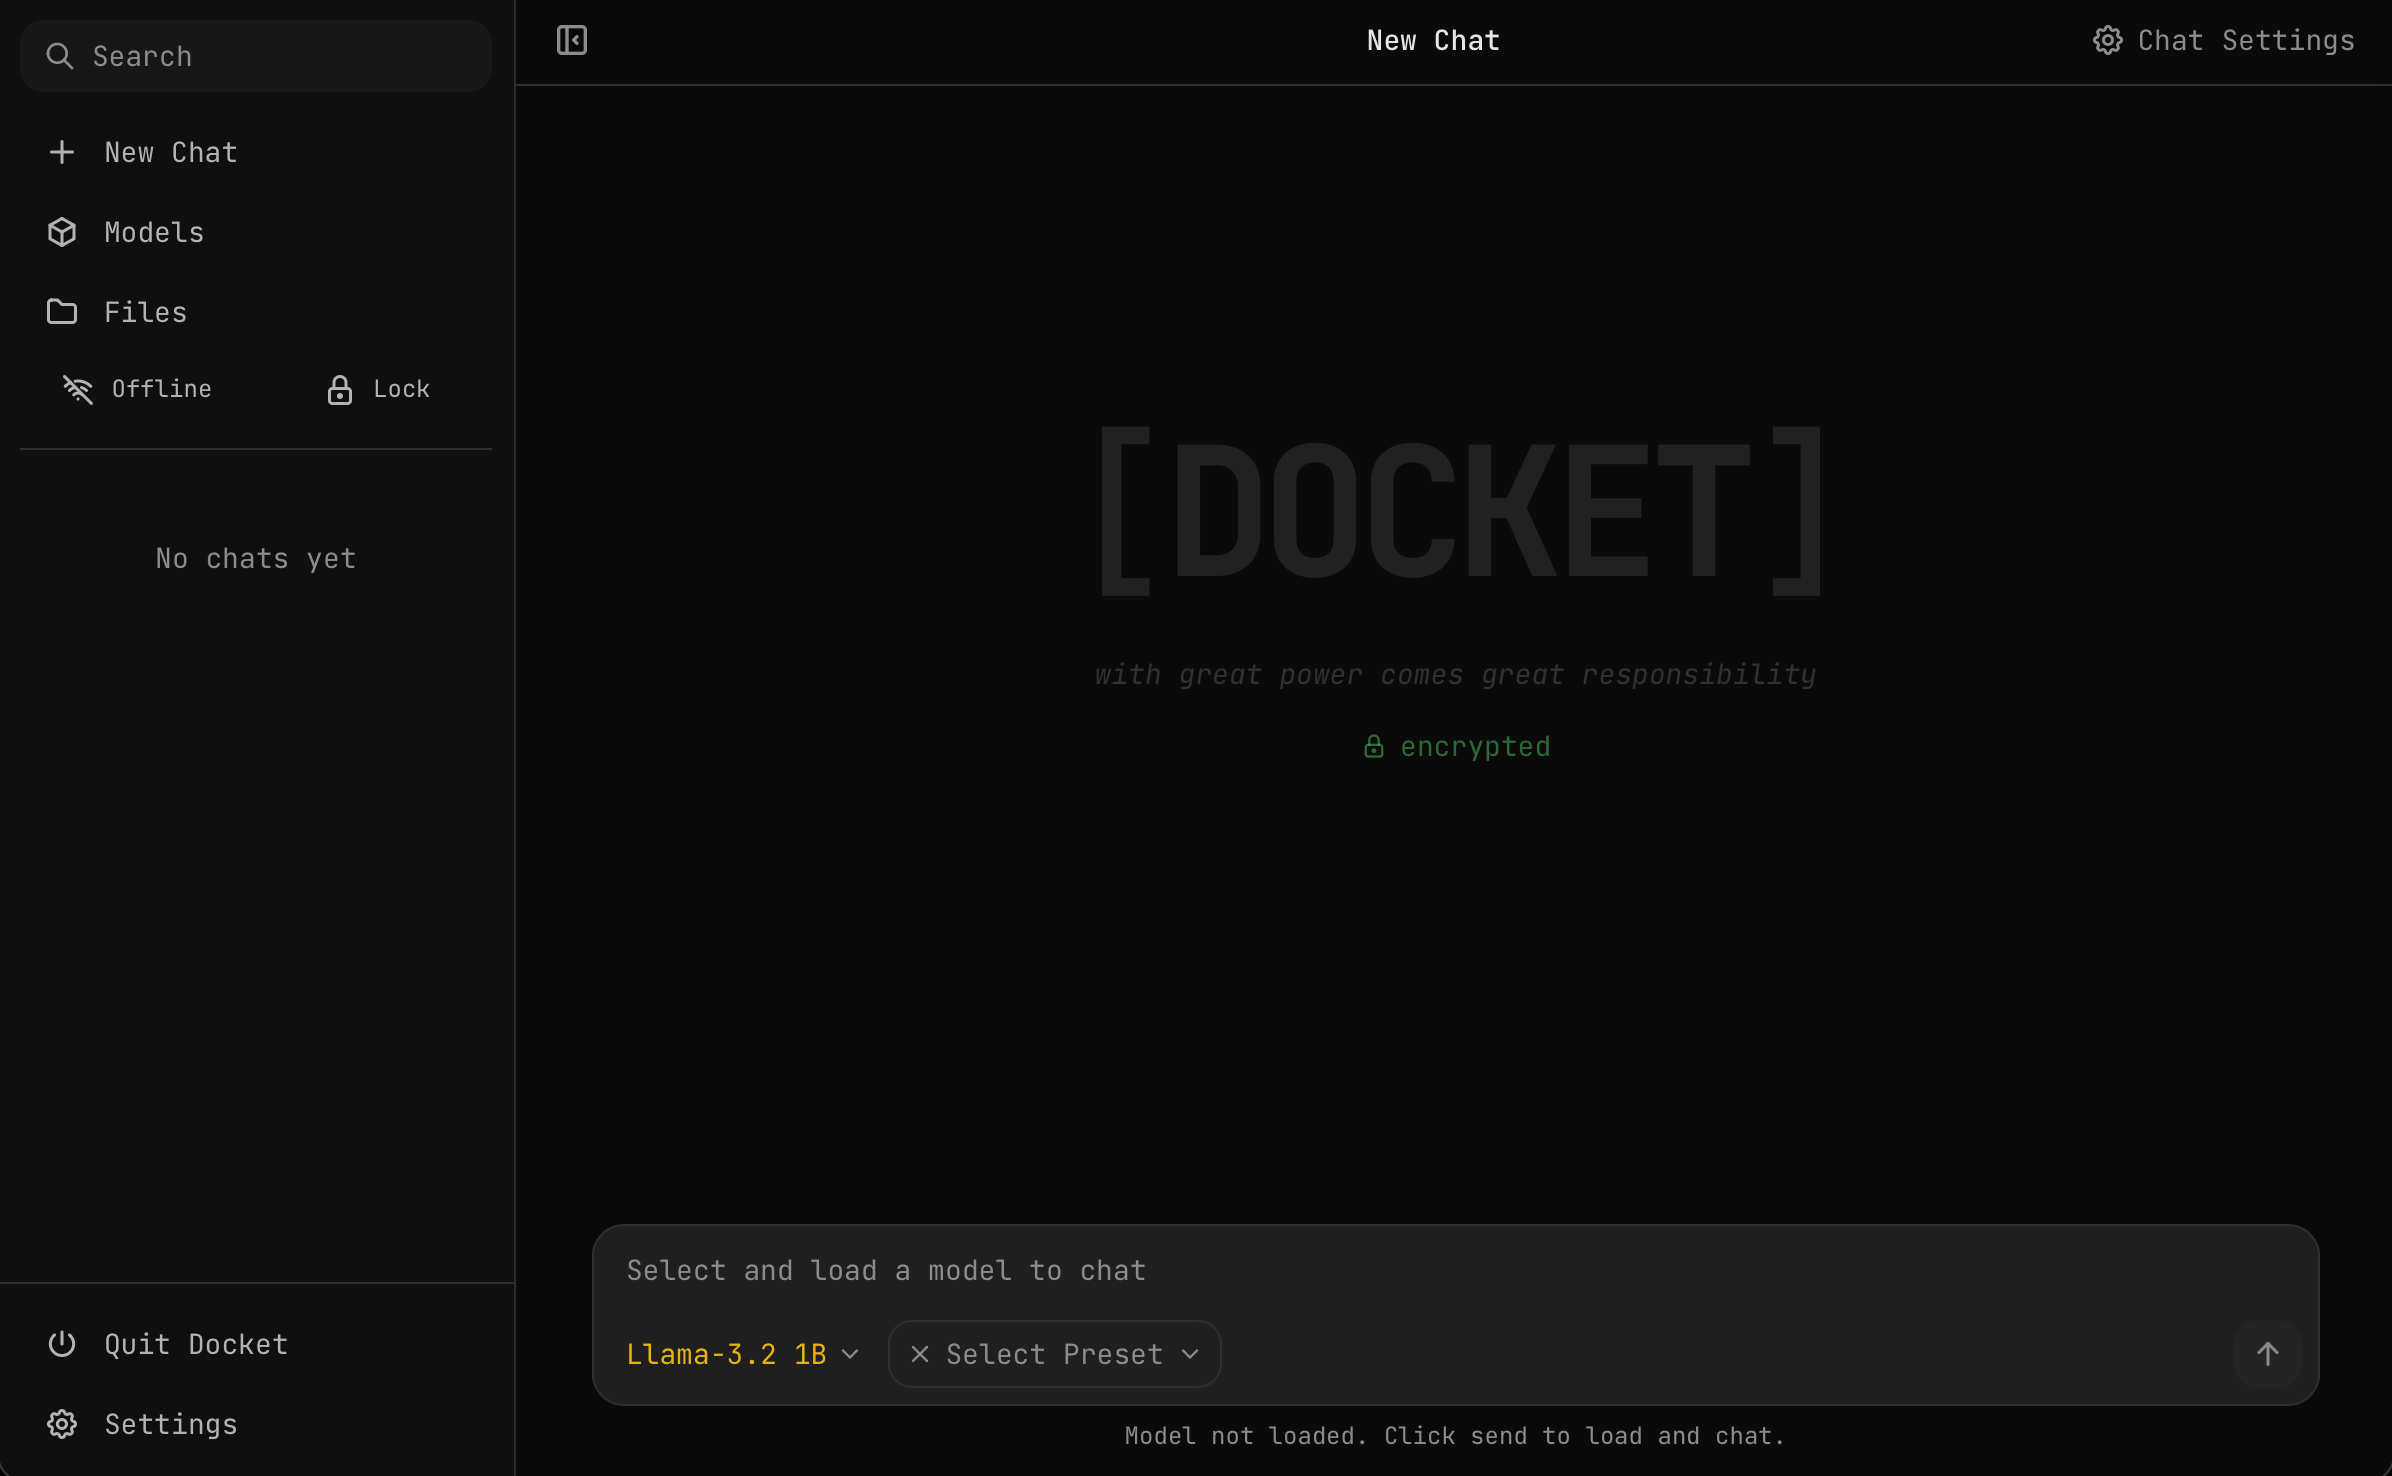Collapse the sidebar using the panel icon
The height and width of the screenshot is (1476, 2392).
[571, 40]
